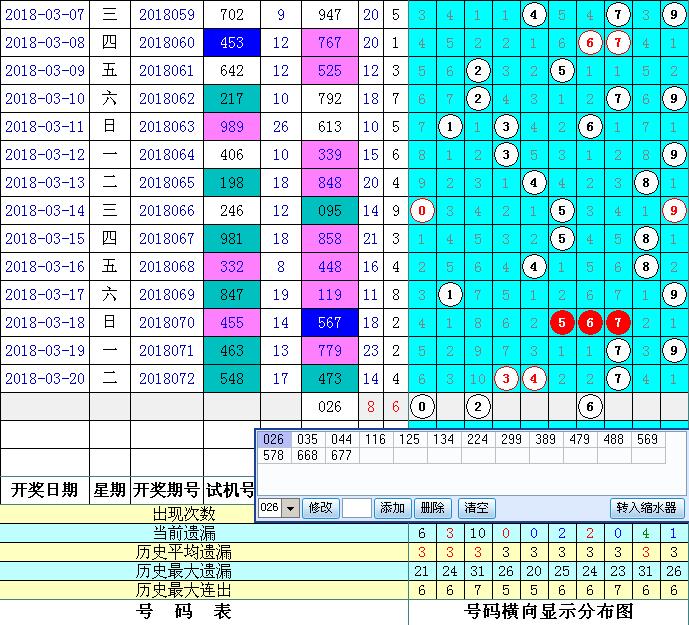
Task: Click the 转入缩水器 button
Action: [647, 507]
